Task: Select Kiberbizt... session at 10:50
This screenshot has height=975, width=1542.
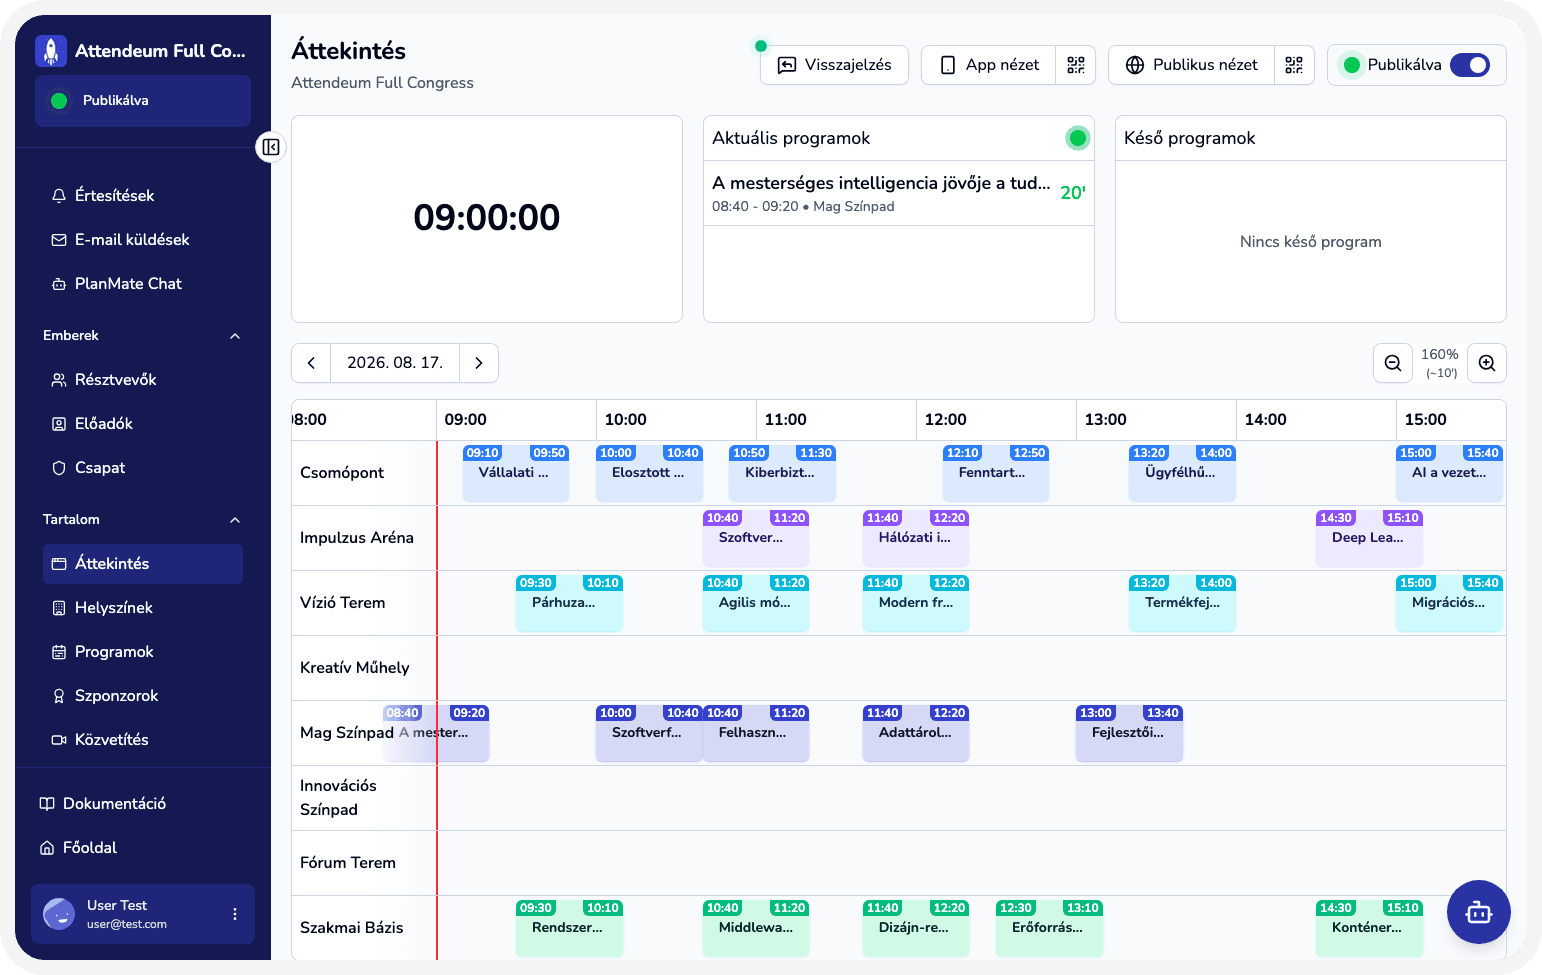Action: tap(783, 473)
